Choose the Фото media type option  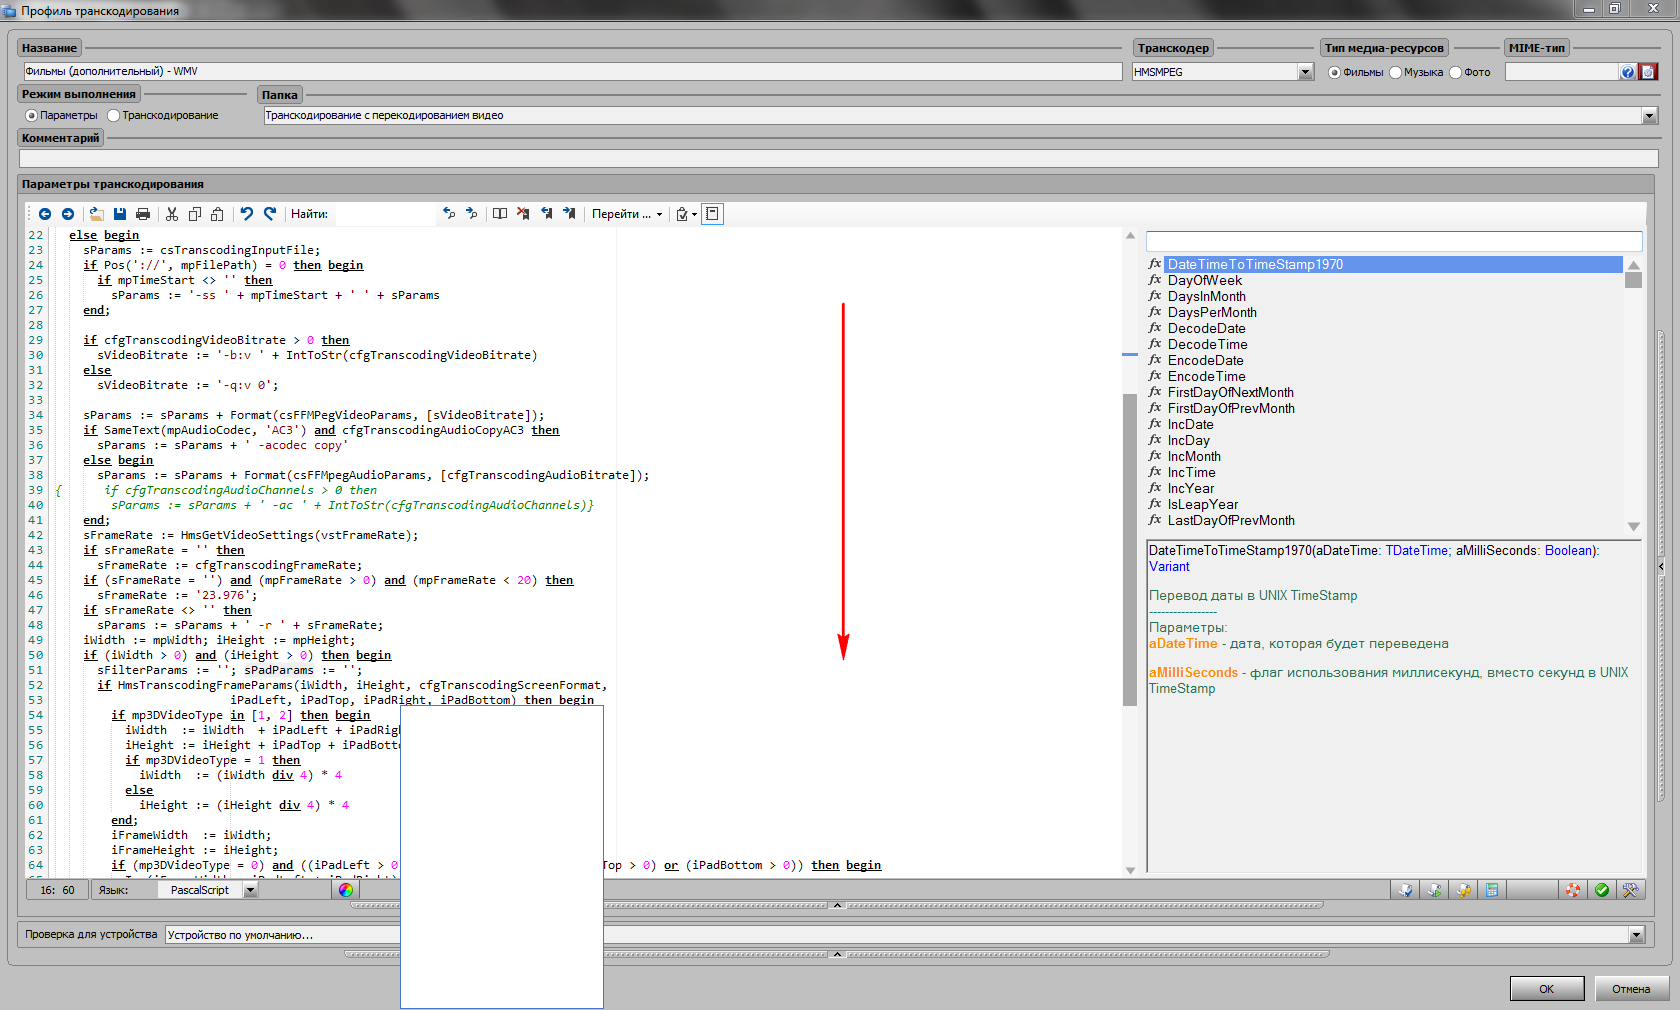(x=1456, y=72)
